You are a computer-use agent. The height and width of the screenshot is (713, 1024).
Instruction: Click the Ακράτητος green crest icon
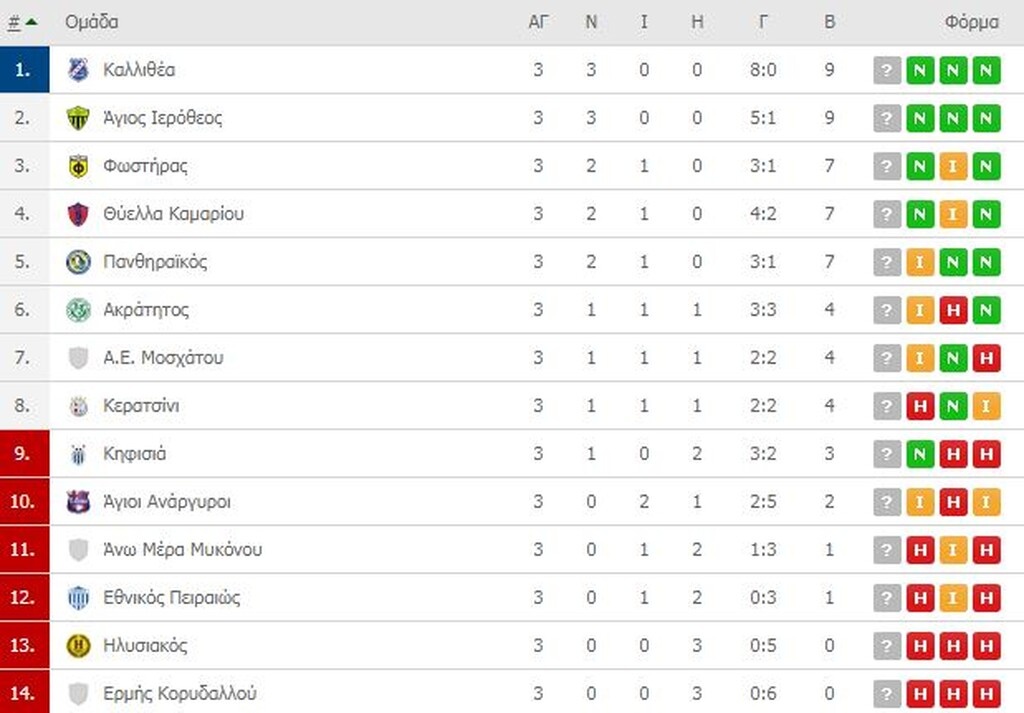coord(78,310)
